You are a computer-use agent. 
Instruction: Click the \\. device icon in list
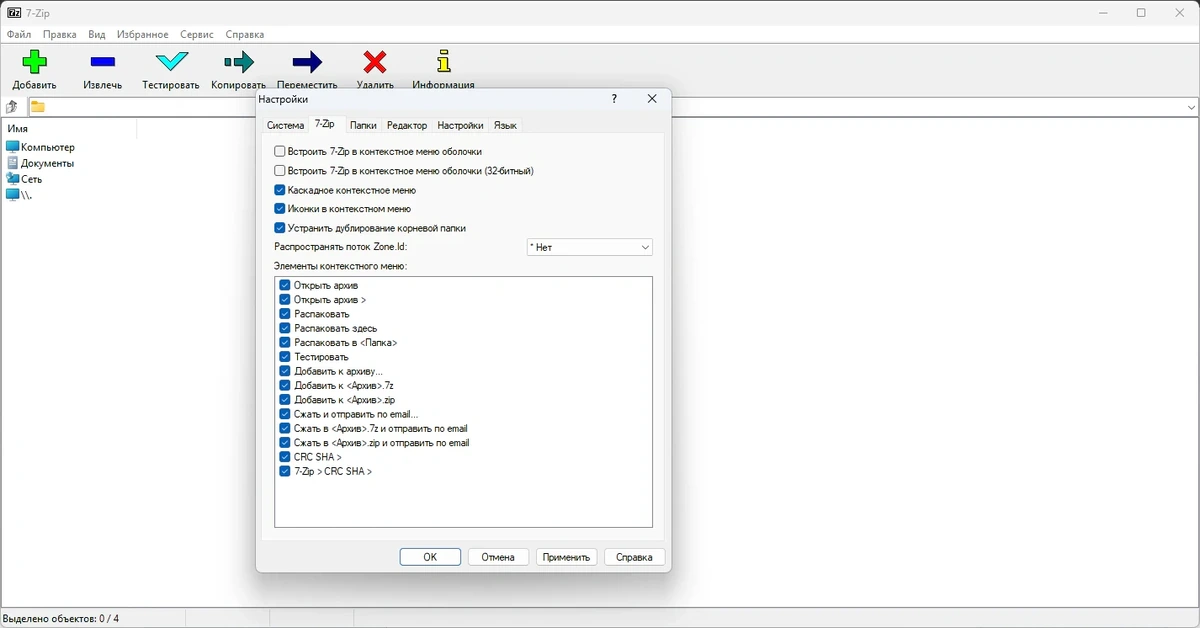tap(12, 195)
